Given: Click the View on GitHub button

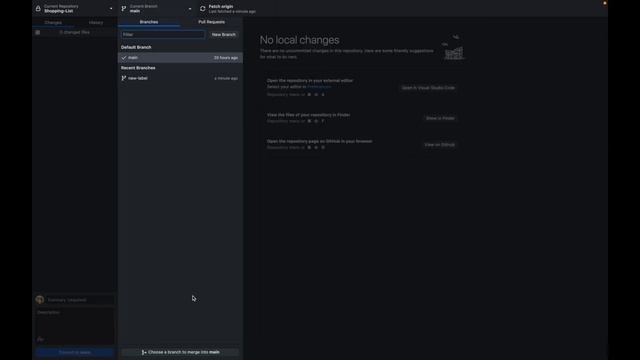Looking at the screenshot, I should pos(439,145).
